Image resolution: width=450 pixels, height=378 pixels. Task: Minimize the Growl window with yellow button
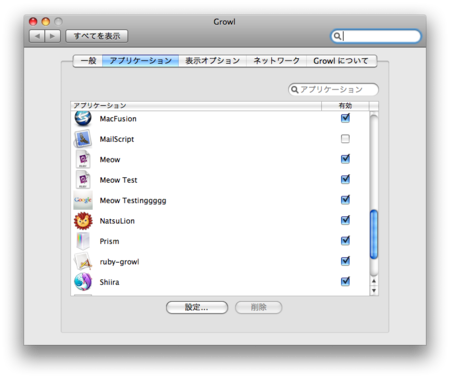(46, 22)
